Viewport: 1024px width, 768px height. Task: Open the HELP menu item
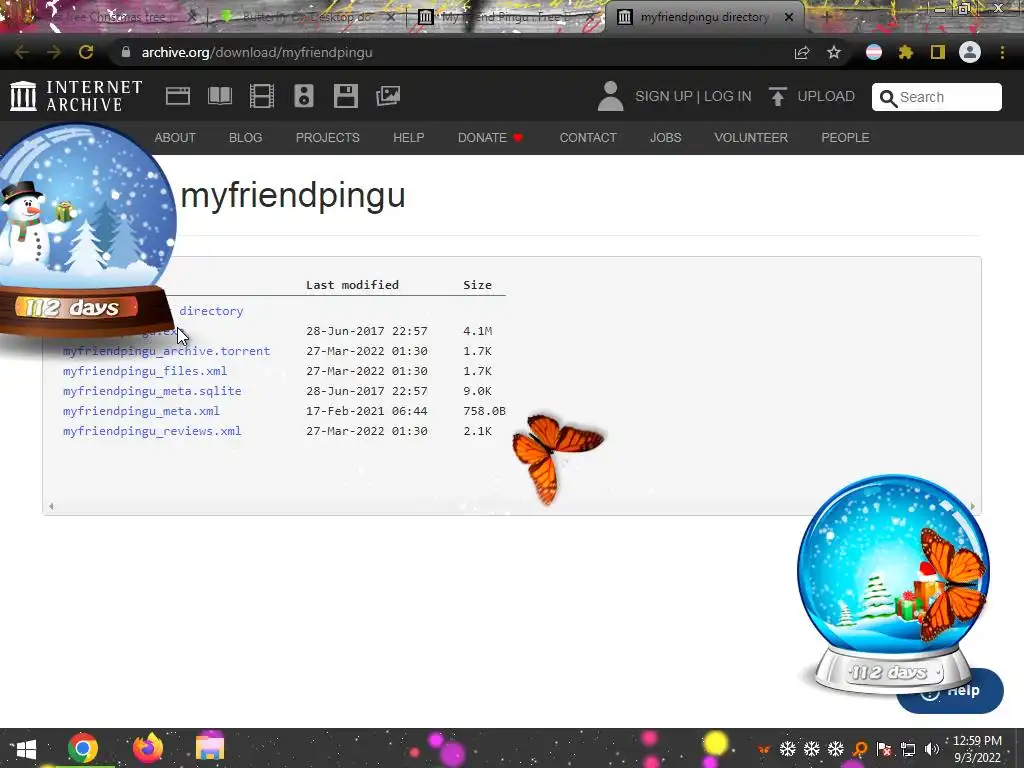tap(409, 138)
